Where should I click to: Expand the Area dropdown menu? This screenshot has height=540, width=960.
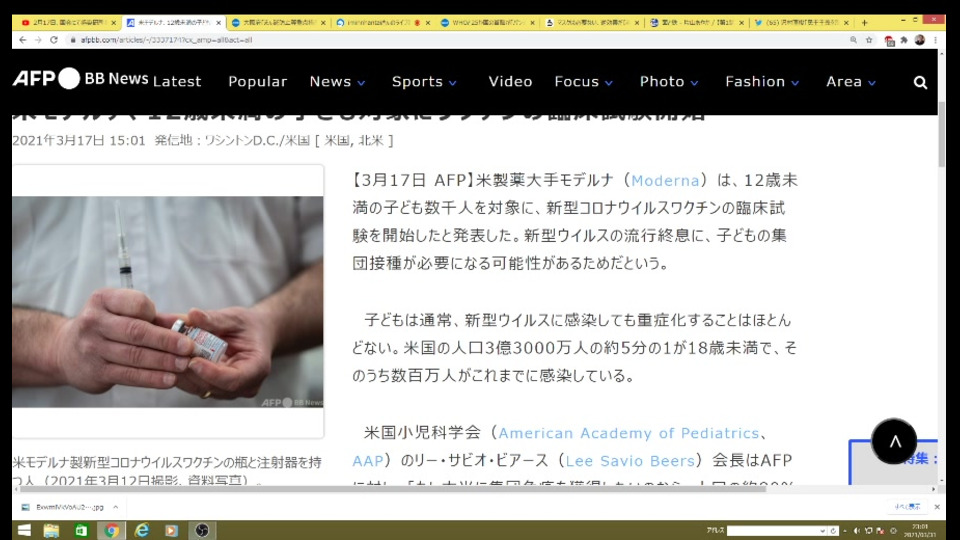(851, 81)
